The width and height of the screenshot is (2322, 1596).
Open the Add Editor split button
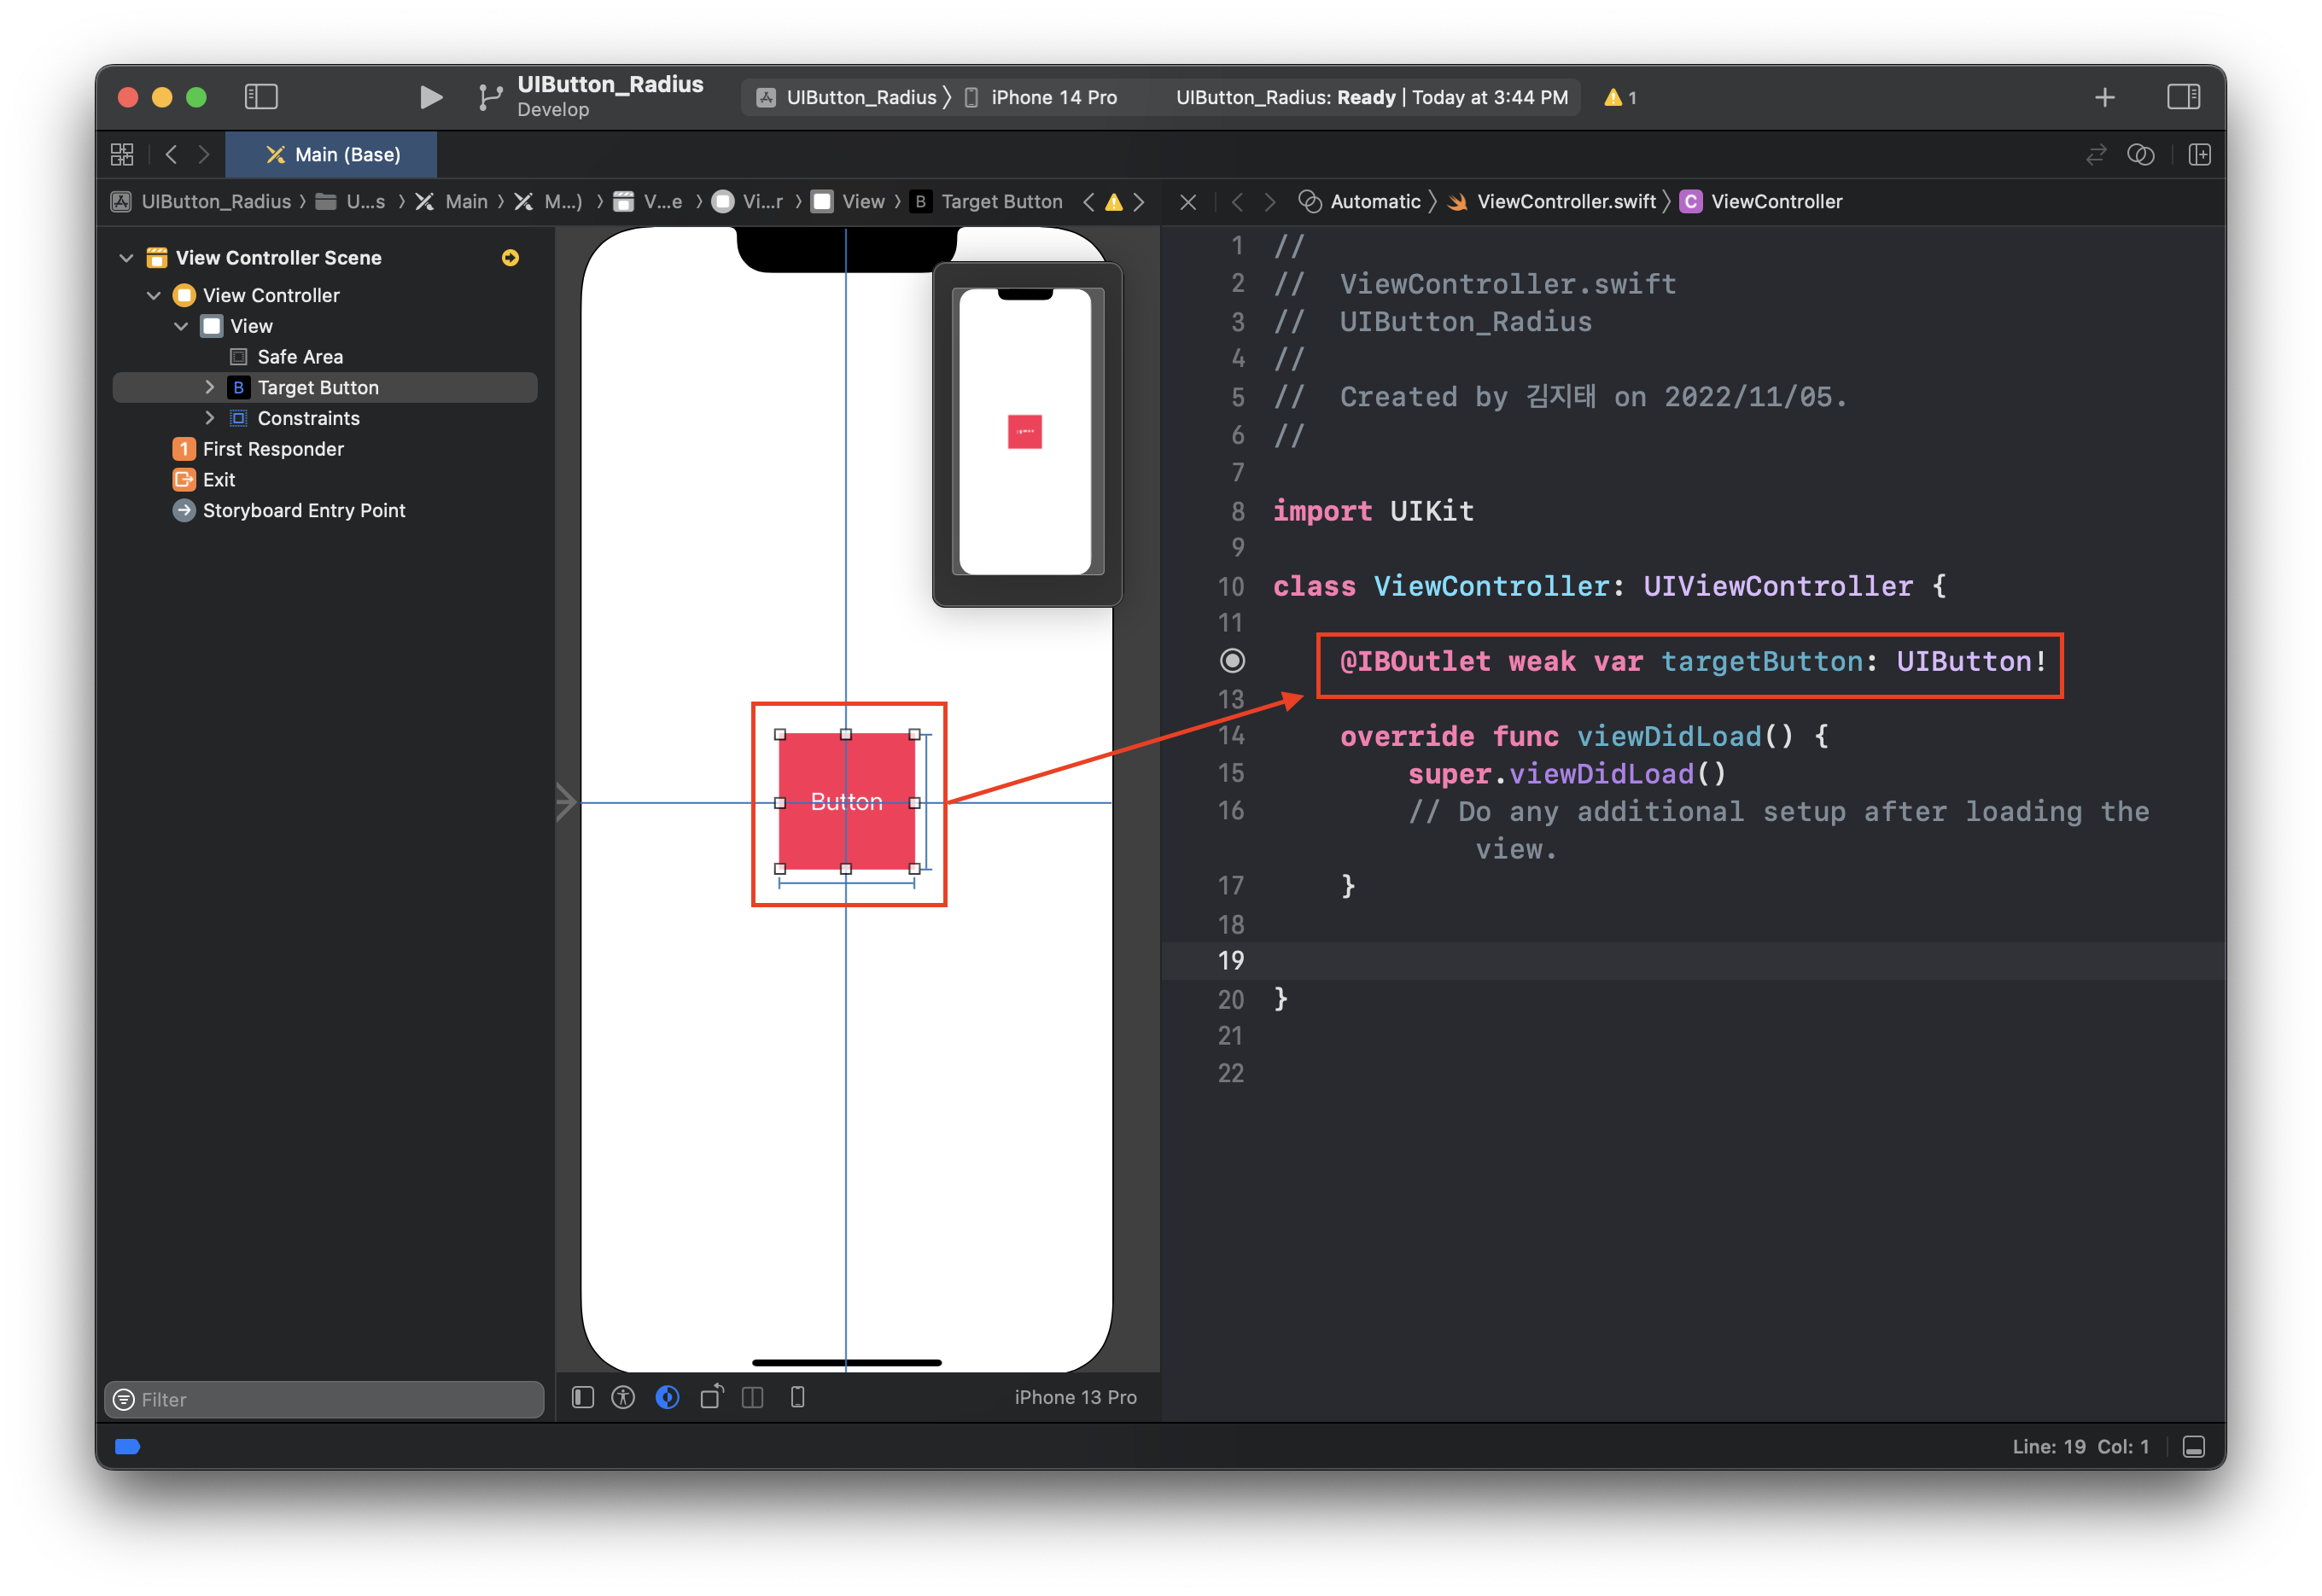pyautogui.click(x=2199, y=154)
